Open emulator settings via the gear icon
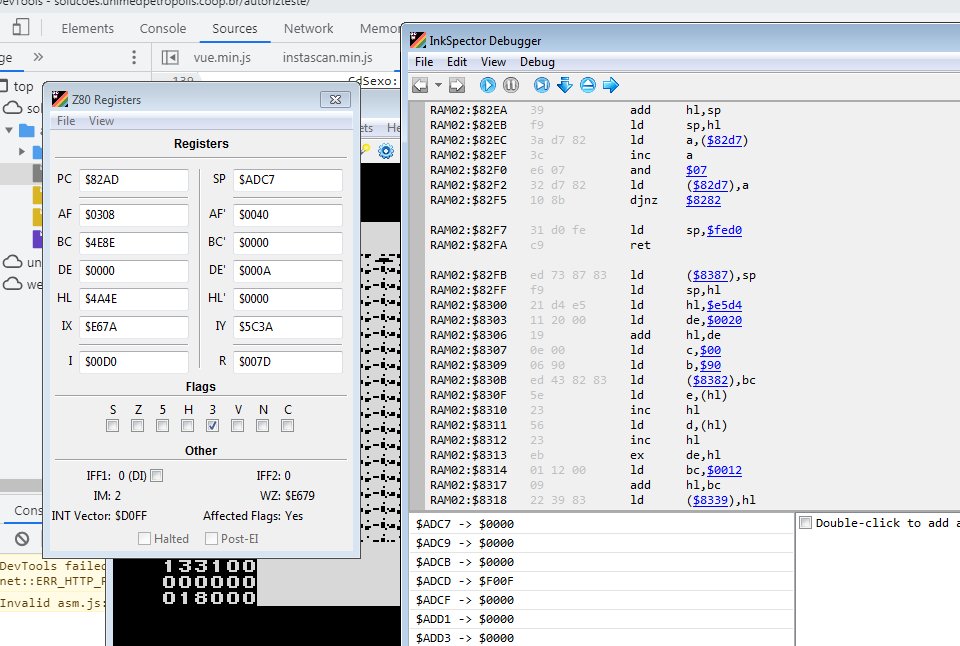Viewport: 960px width, 646px height. click(385, 150)
